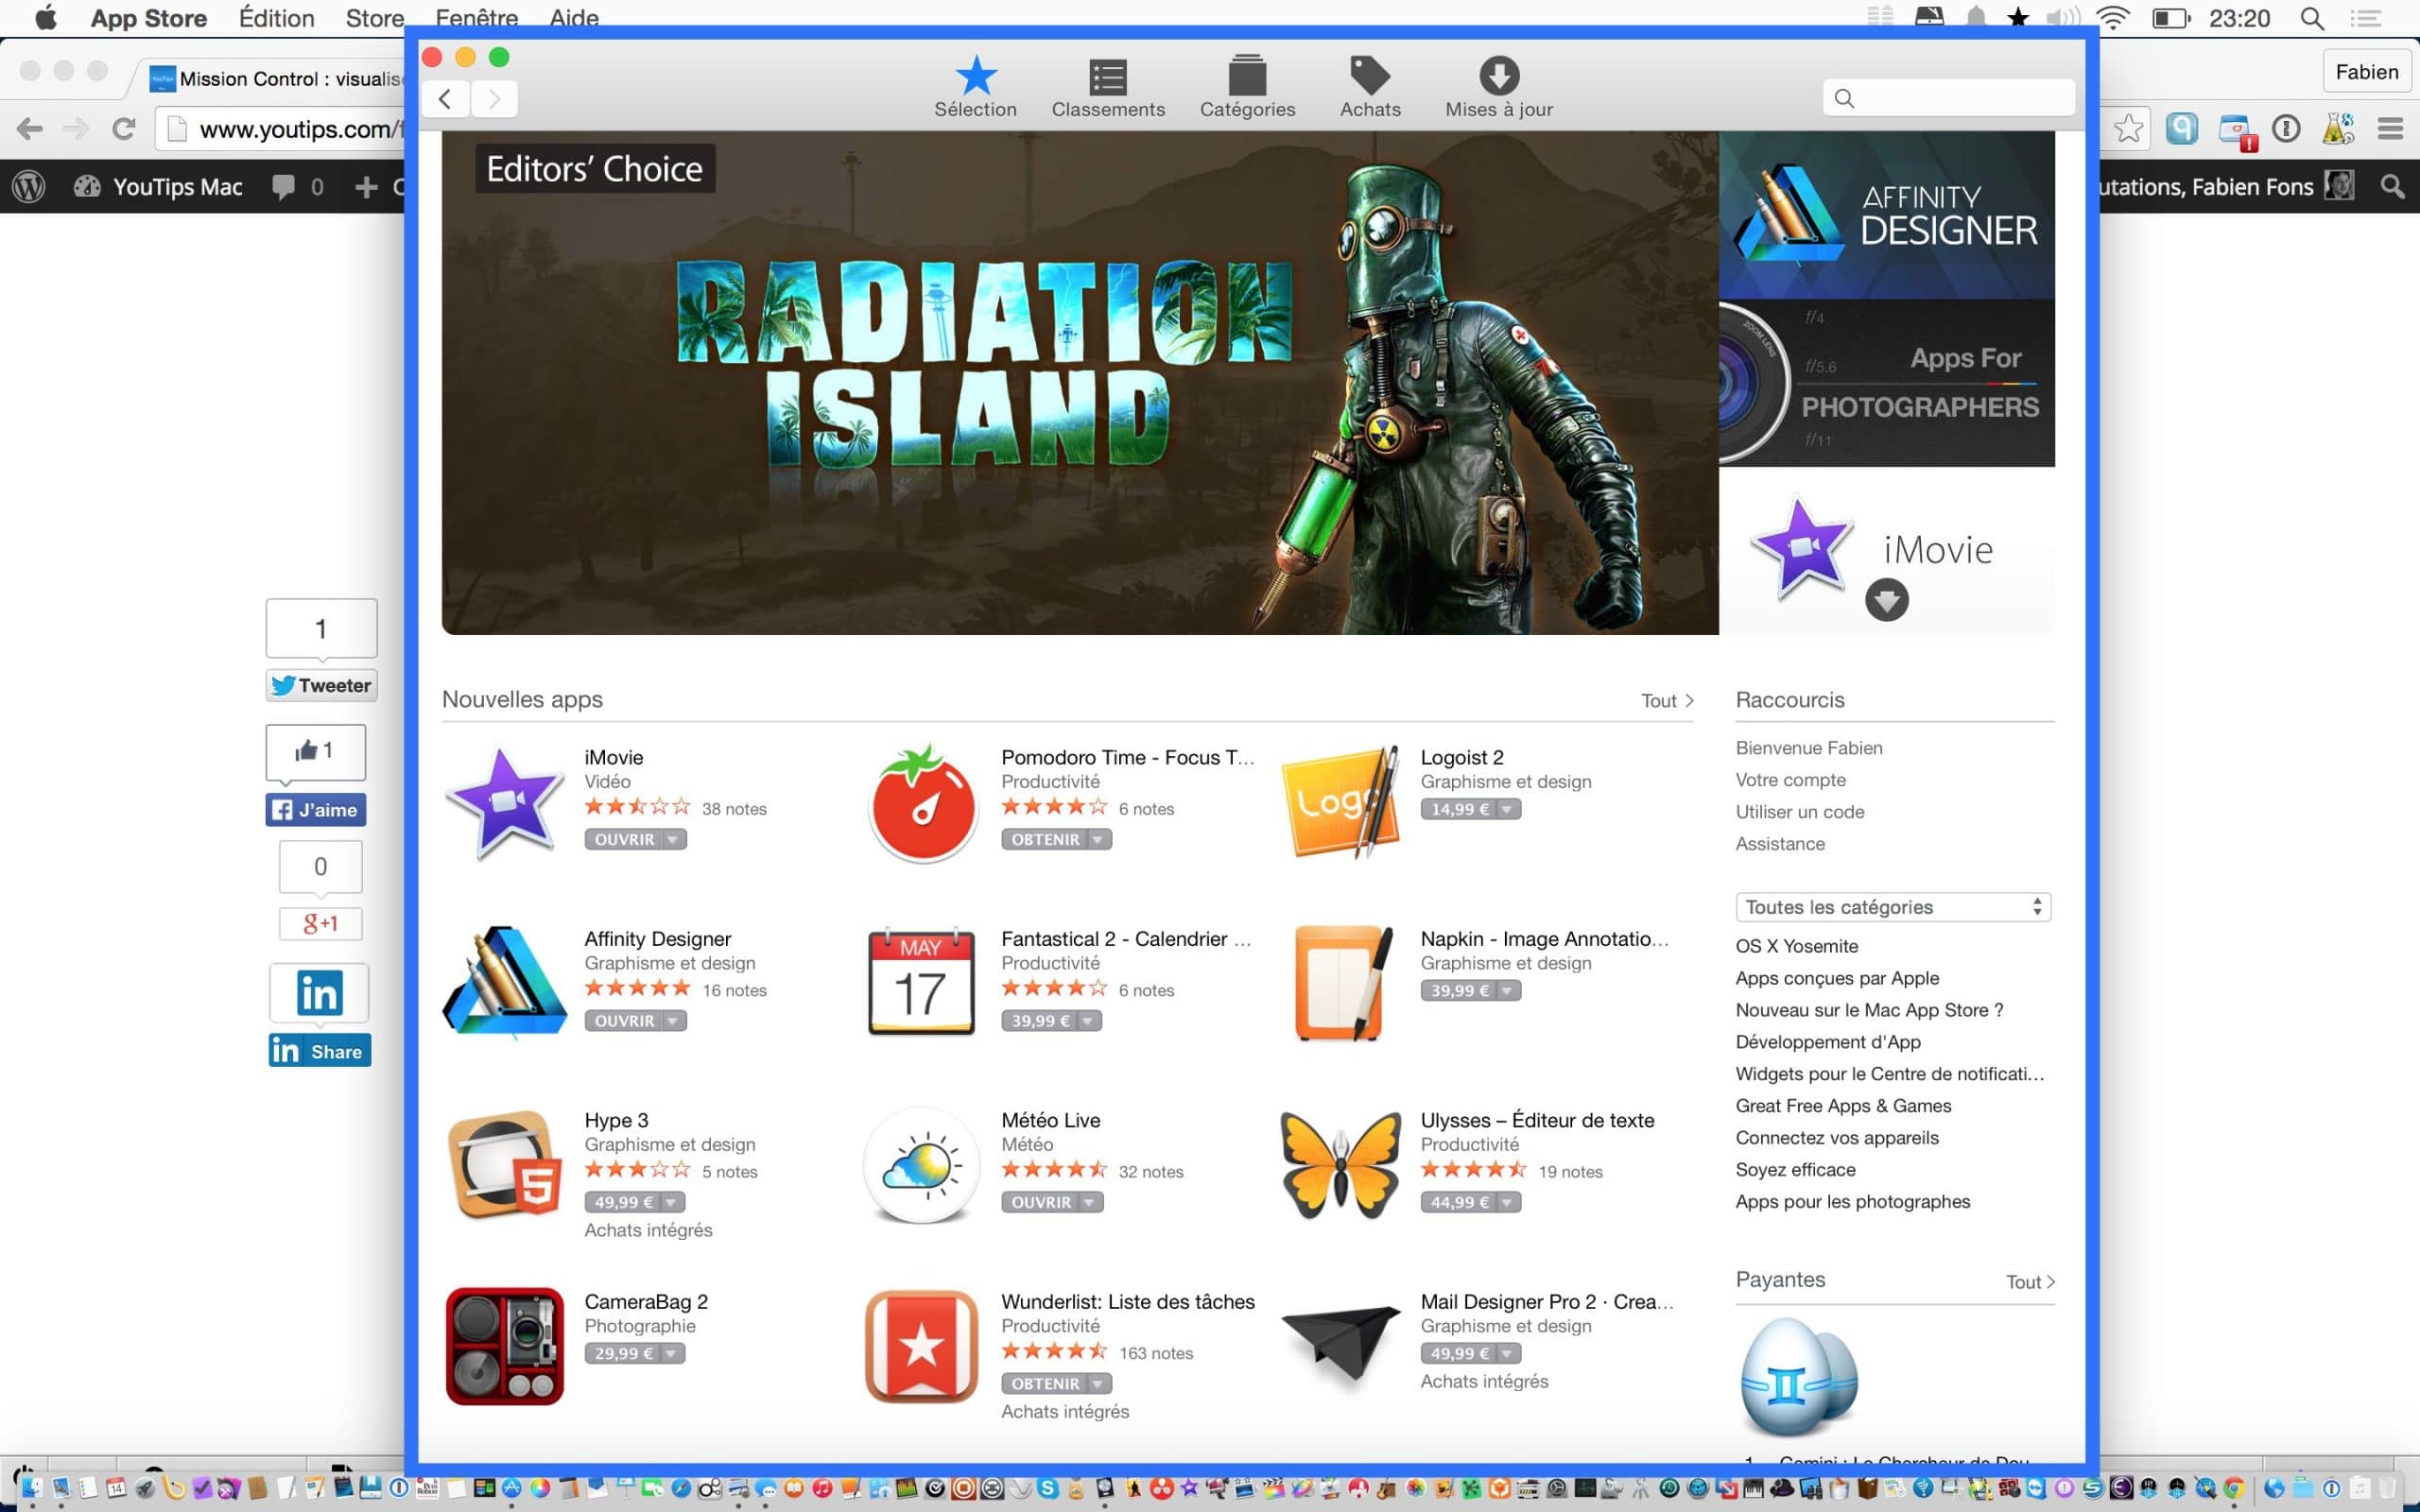This screenshot has width=2420, height=1512.
Task: Click Utiliser un code link
Action: [x=1800, y=812]
